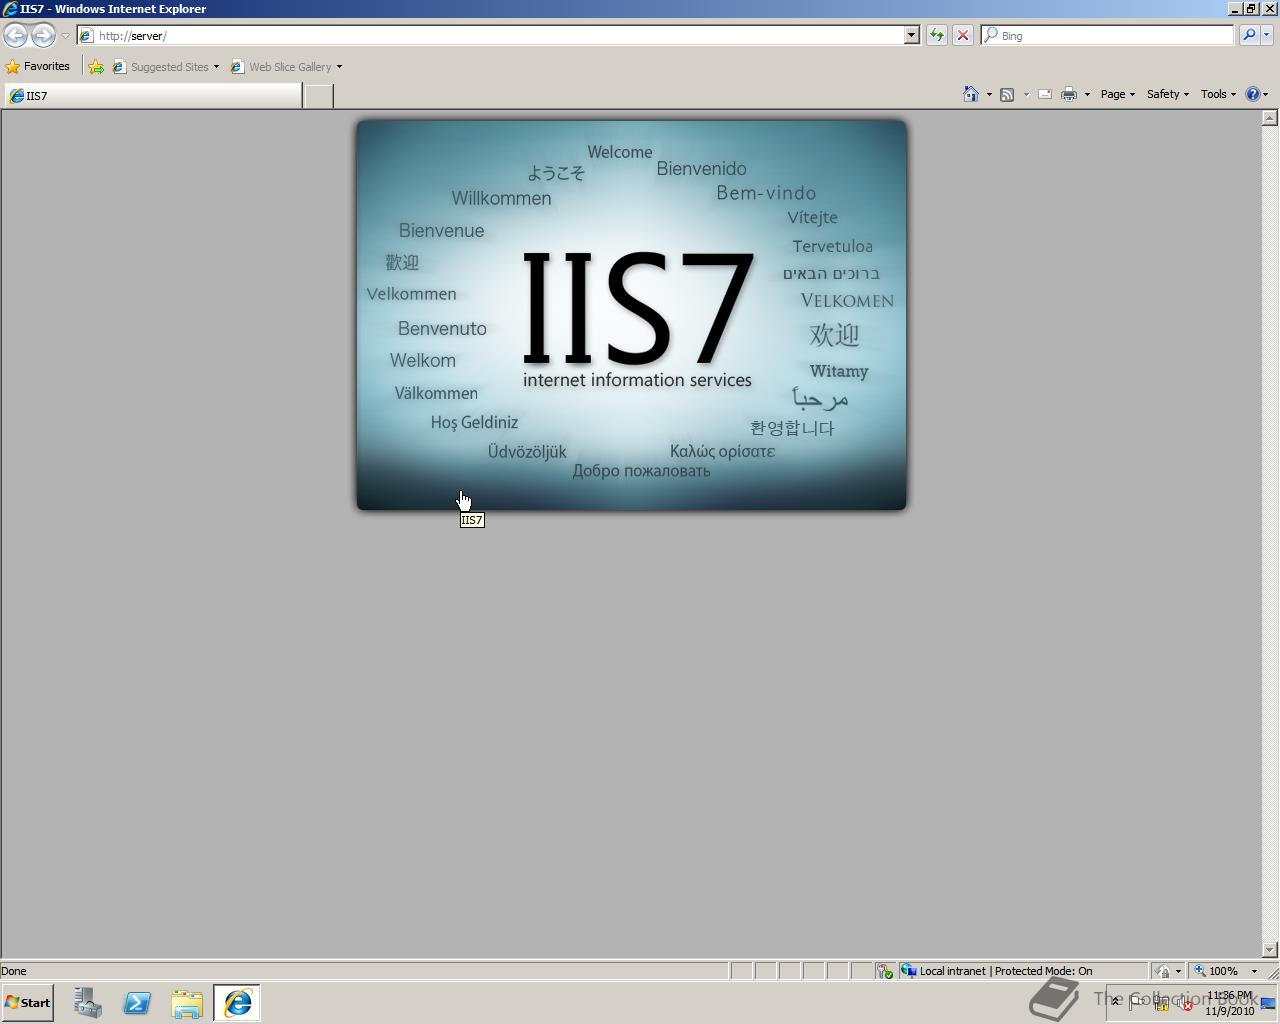Open the Favorites center
Screen dimensions: 1280x1024
click(x=38, y=67)
